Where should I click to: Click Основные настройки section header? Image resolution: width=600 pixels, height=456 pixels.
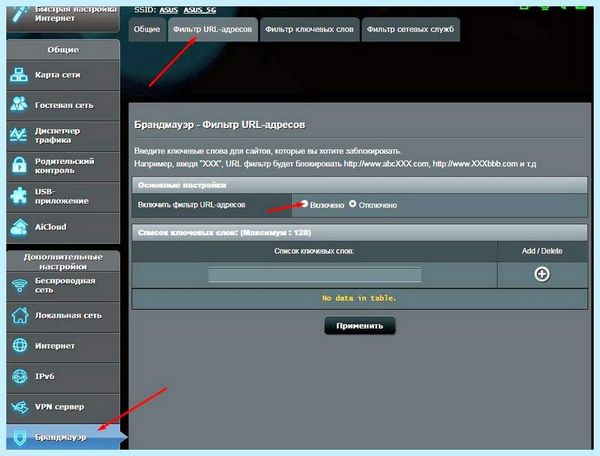tap(360, 185)
